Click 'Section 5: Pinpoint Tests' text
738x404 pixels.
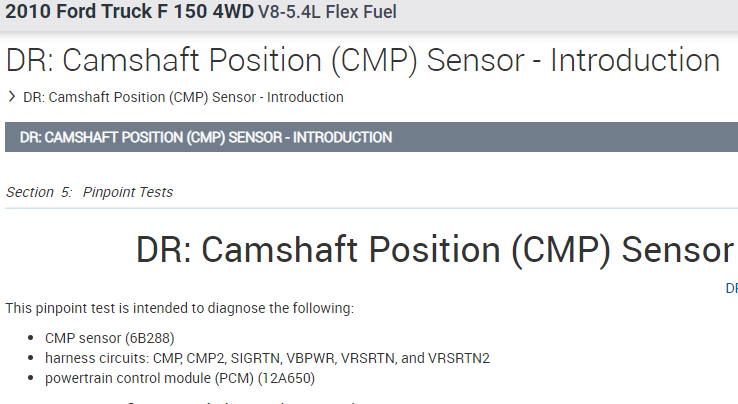click(x=89, y=192)
